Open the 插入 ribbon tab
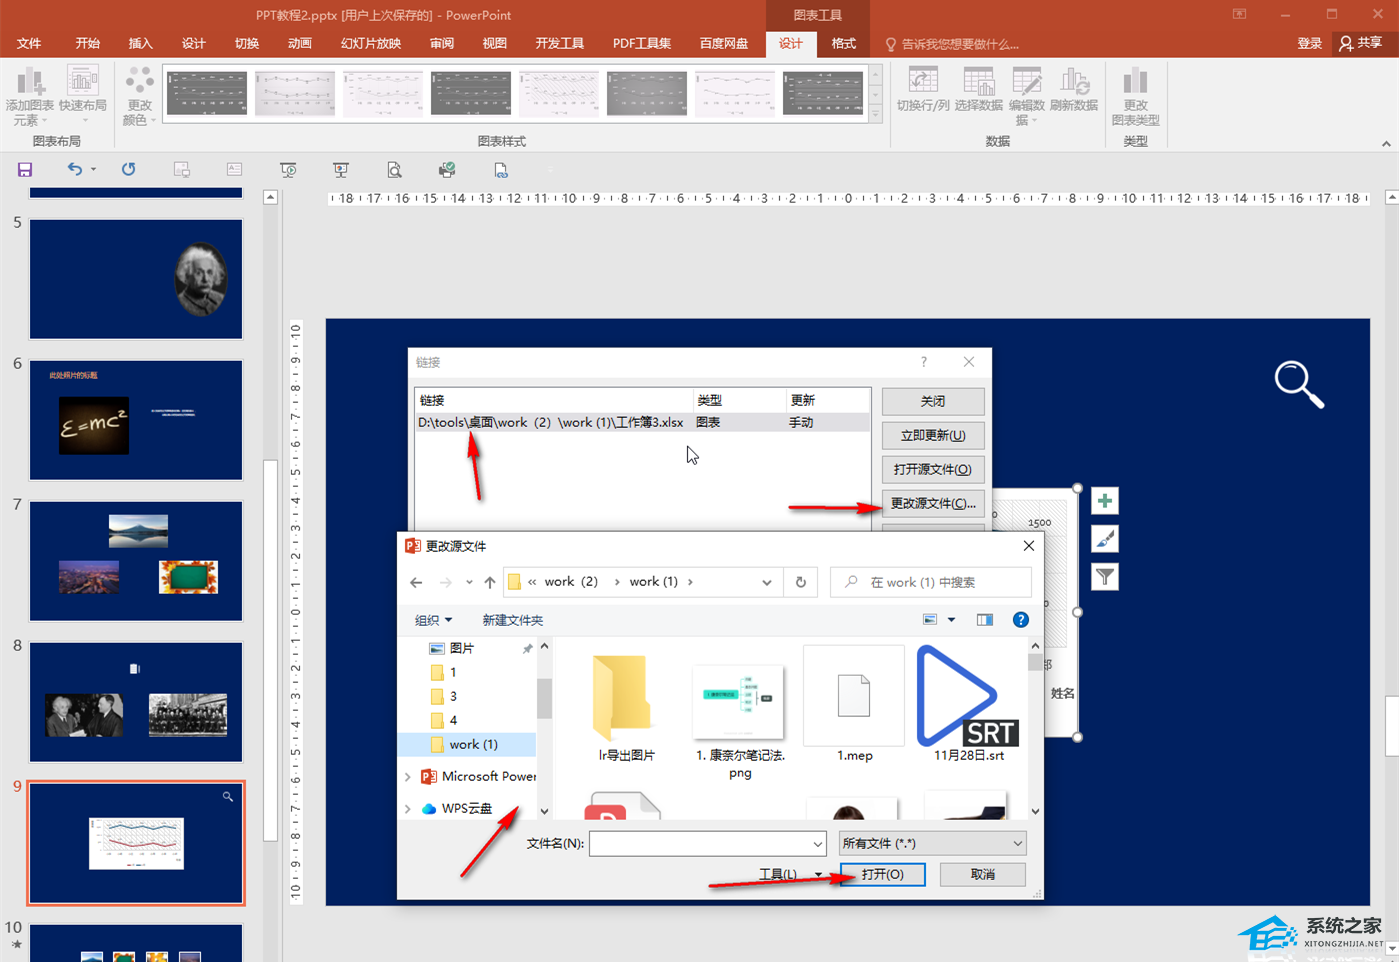 (x=140, y=44)
